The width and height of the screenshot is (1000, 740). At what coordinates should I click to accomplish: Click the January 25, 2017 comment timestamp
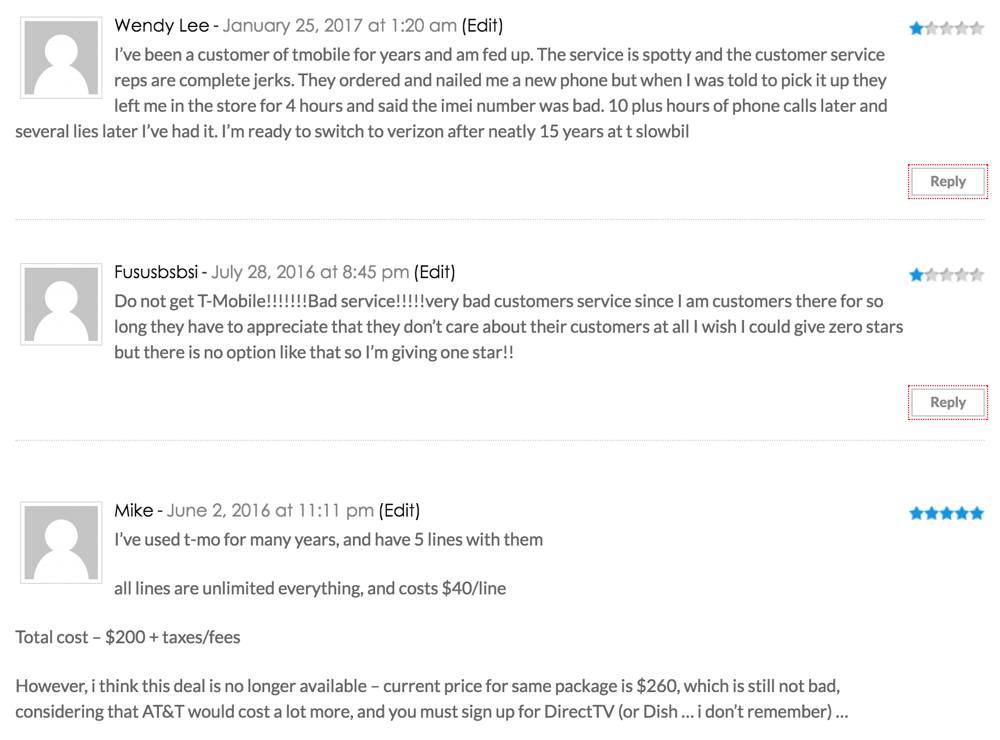point(339,26)
